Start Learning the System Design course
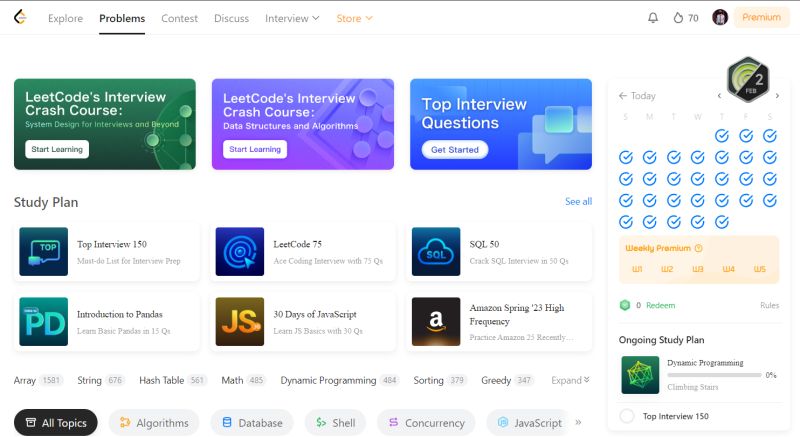Viewport: 800px width, 437px height. pos(57,149)
